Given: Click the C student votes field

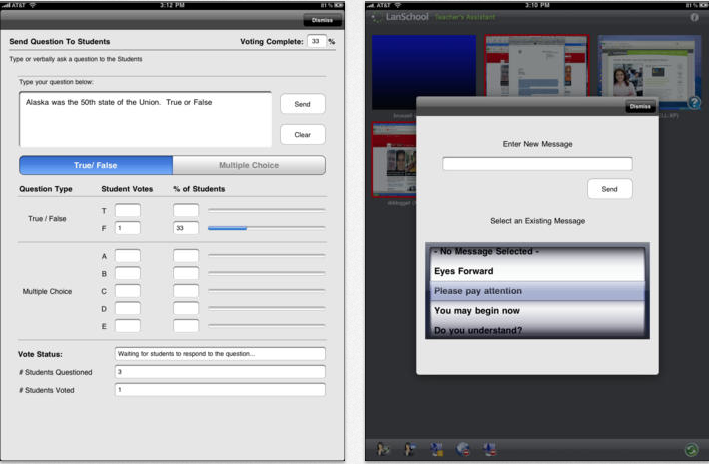Looking at the screenshot, I should tap(128, 291).
